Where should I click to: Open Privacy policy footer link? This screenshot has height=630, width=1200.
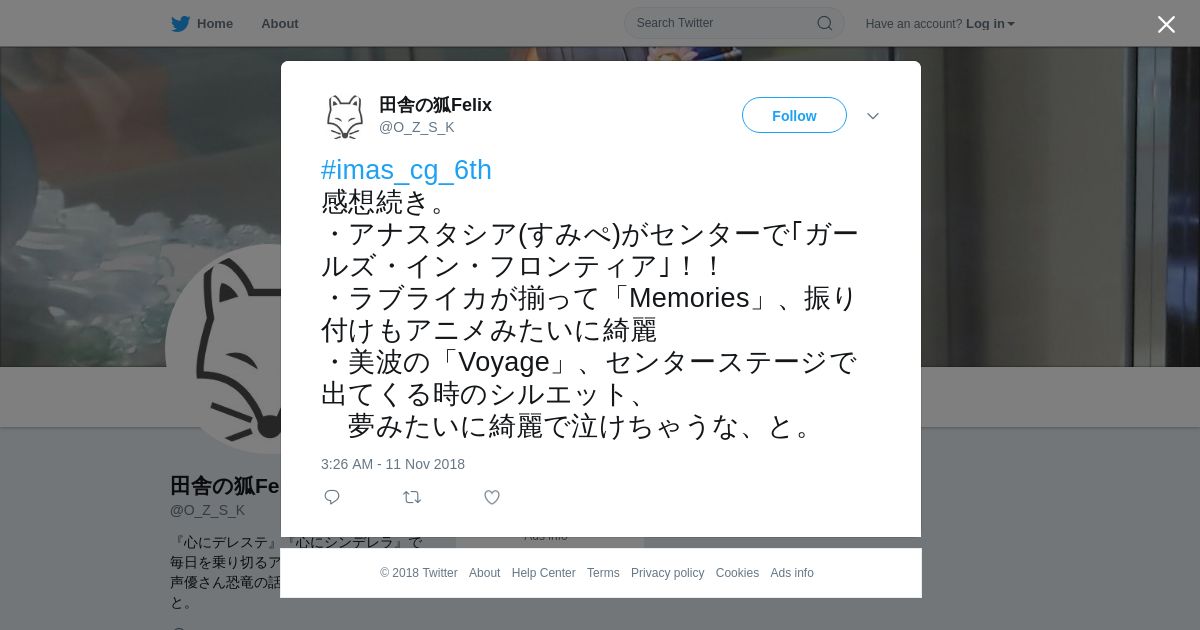point(667,573)
